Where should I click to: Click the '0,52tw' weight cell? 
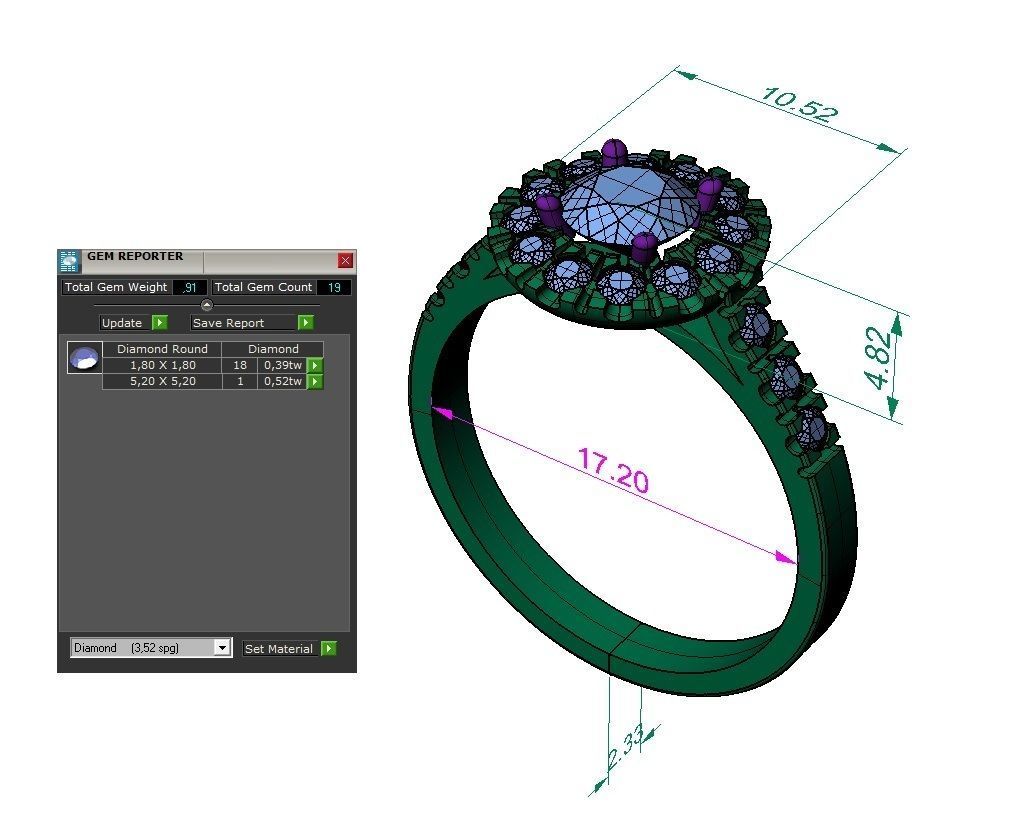coord(282,381)
